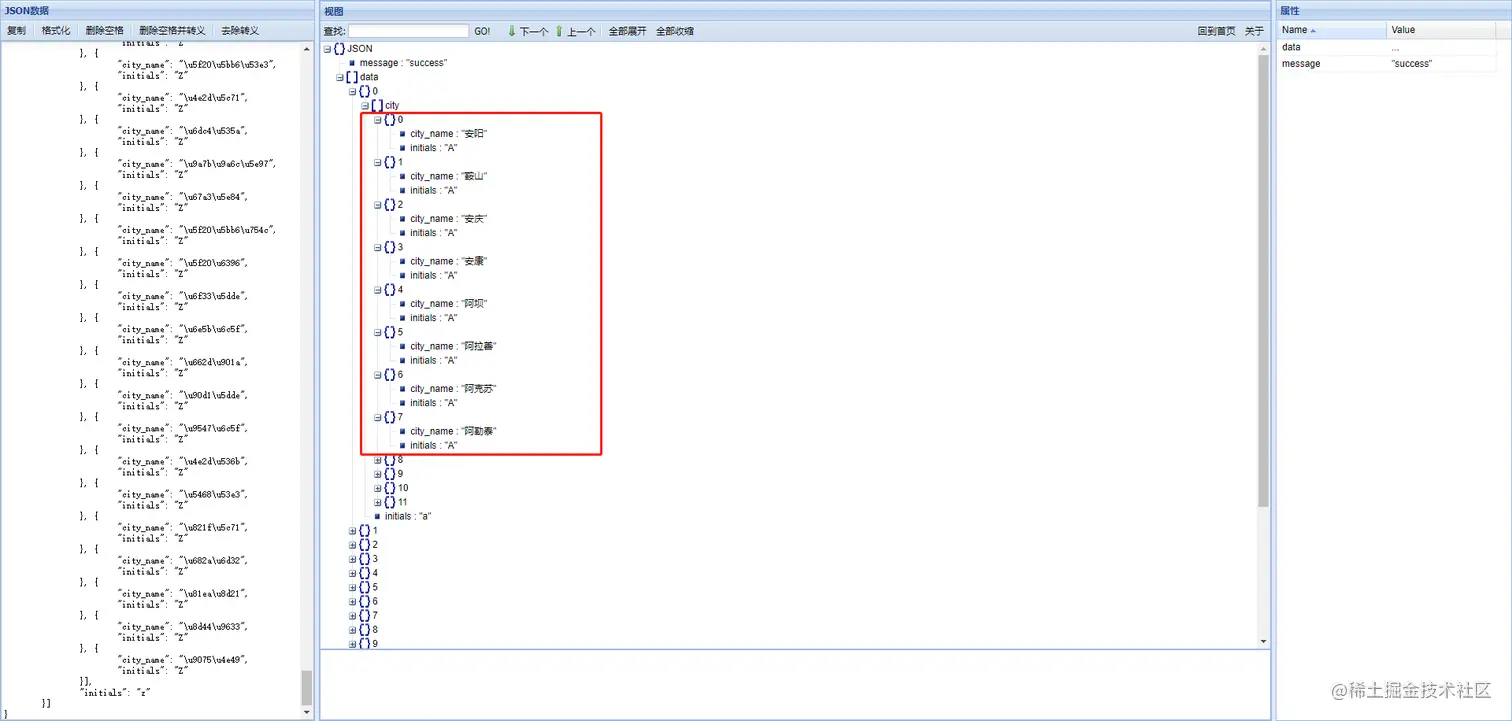Expand all nodes with 全部展开

point(628,32)
